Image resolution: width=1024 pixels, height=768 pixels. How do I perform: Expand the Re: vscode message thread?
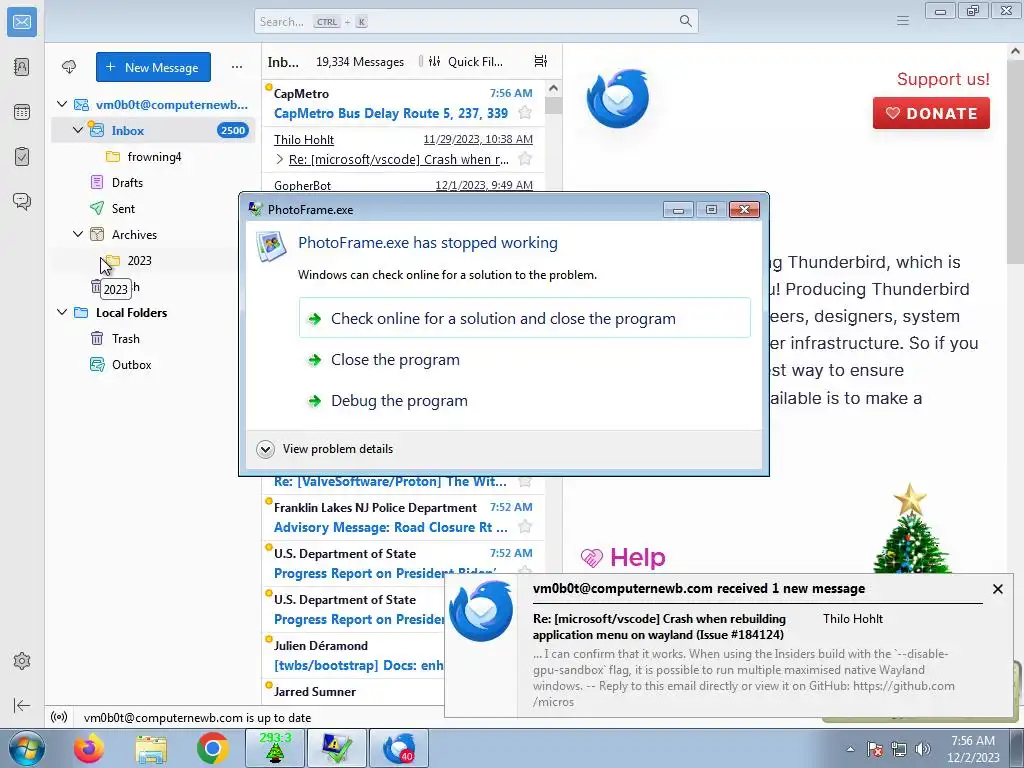280,159
